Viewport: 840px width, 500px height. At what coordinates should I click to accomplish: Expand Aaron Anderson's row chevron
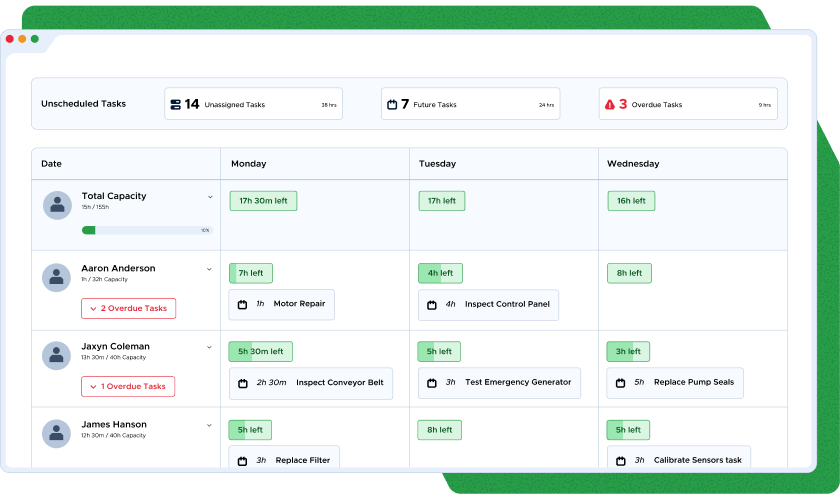tap(210, 269)
